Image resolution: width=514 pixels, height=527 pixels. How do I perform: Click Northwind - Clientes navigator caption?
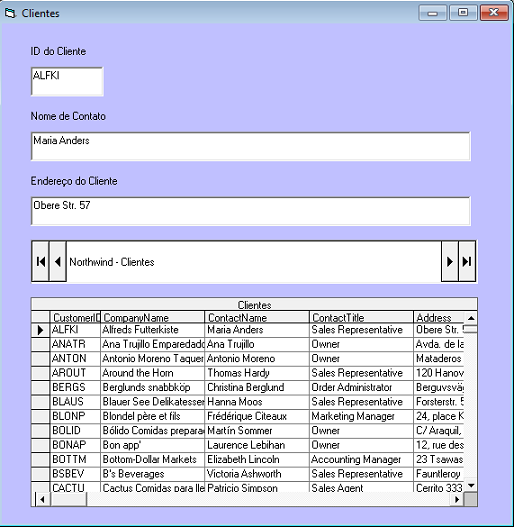click(x=112, y=262)
